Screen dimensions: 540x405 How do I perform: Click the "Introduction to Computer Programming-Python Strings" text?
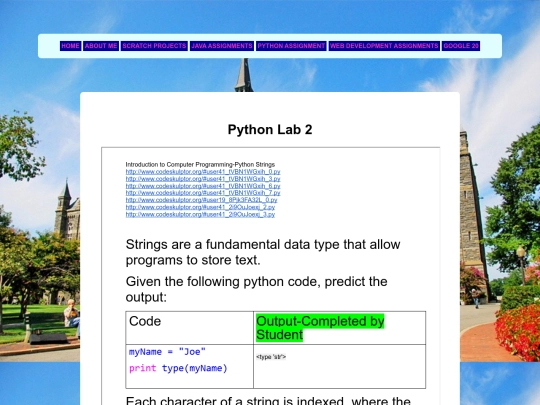point(200,165)
